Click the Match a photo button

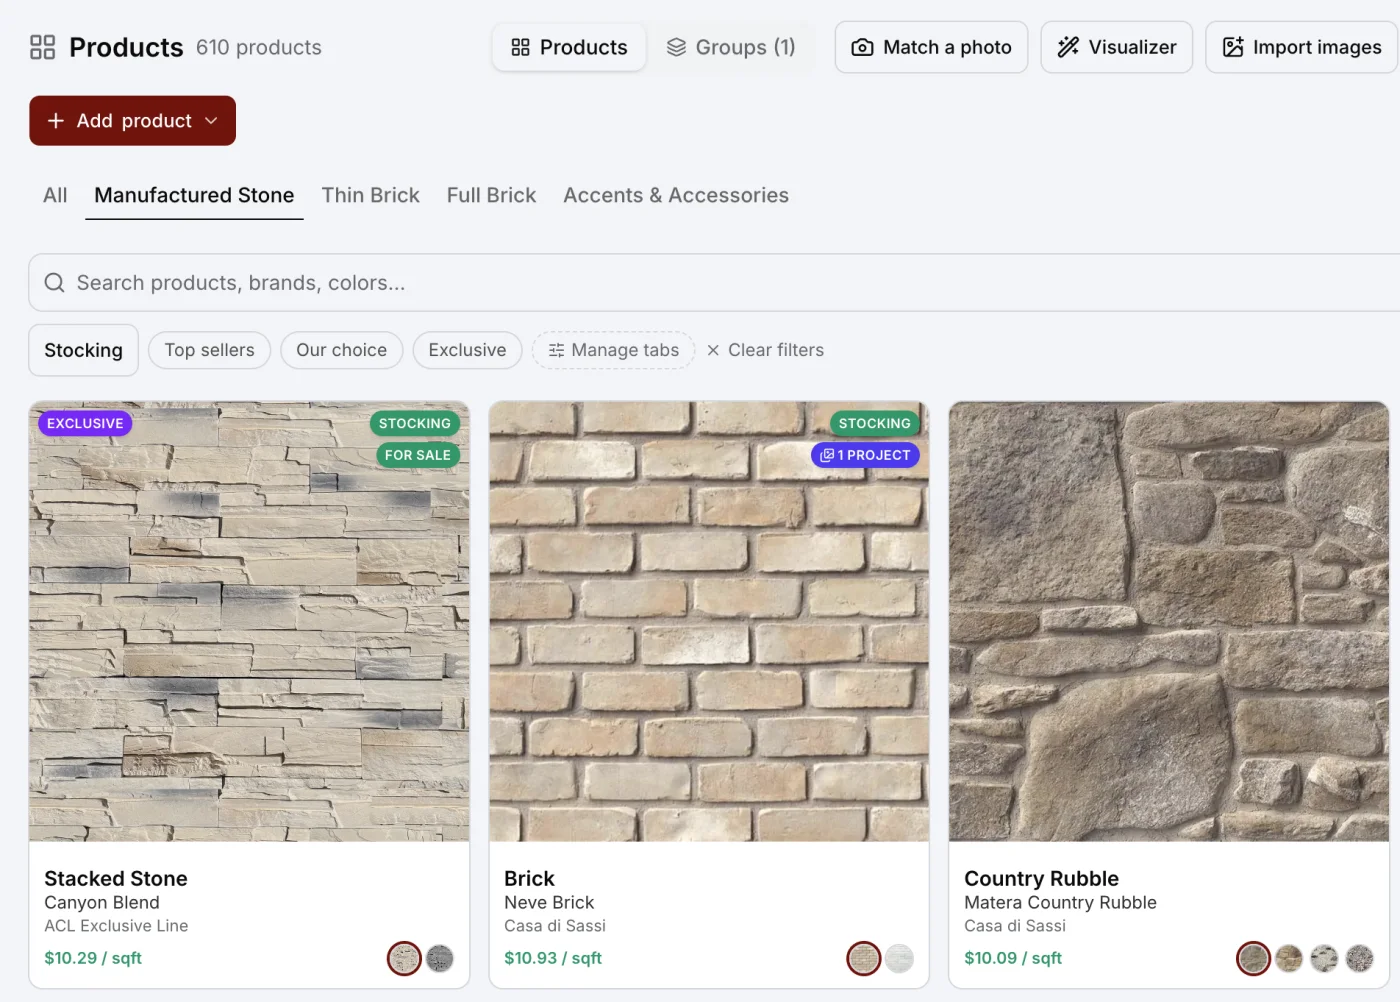pyautogui.click(x=931, y=47)
